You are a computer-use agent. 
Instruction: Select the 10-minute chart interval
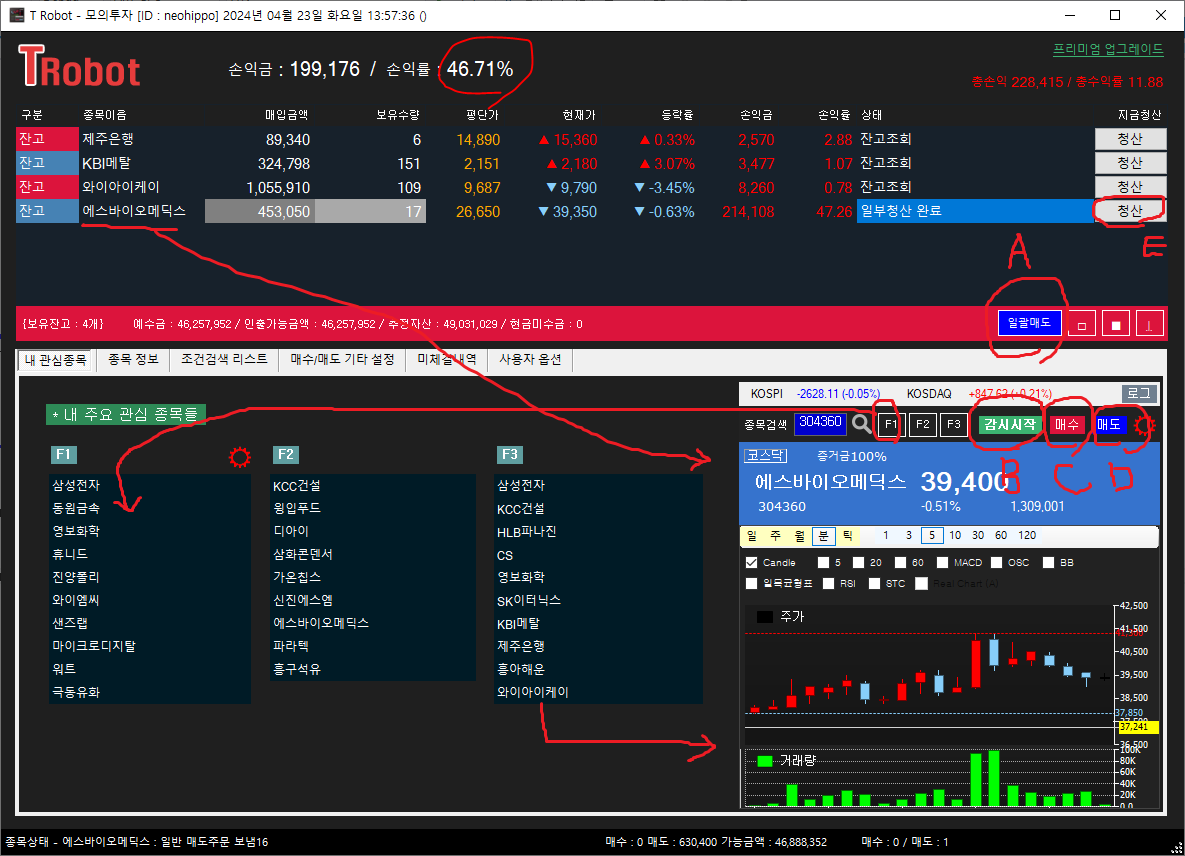pyautogui.click(x=955, y=536)
